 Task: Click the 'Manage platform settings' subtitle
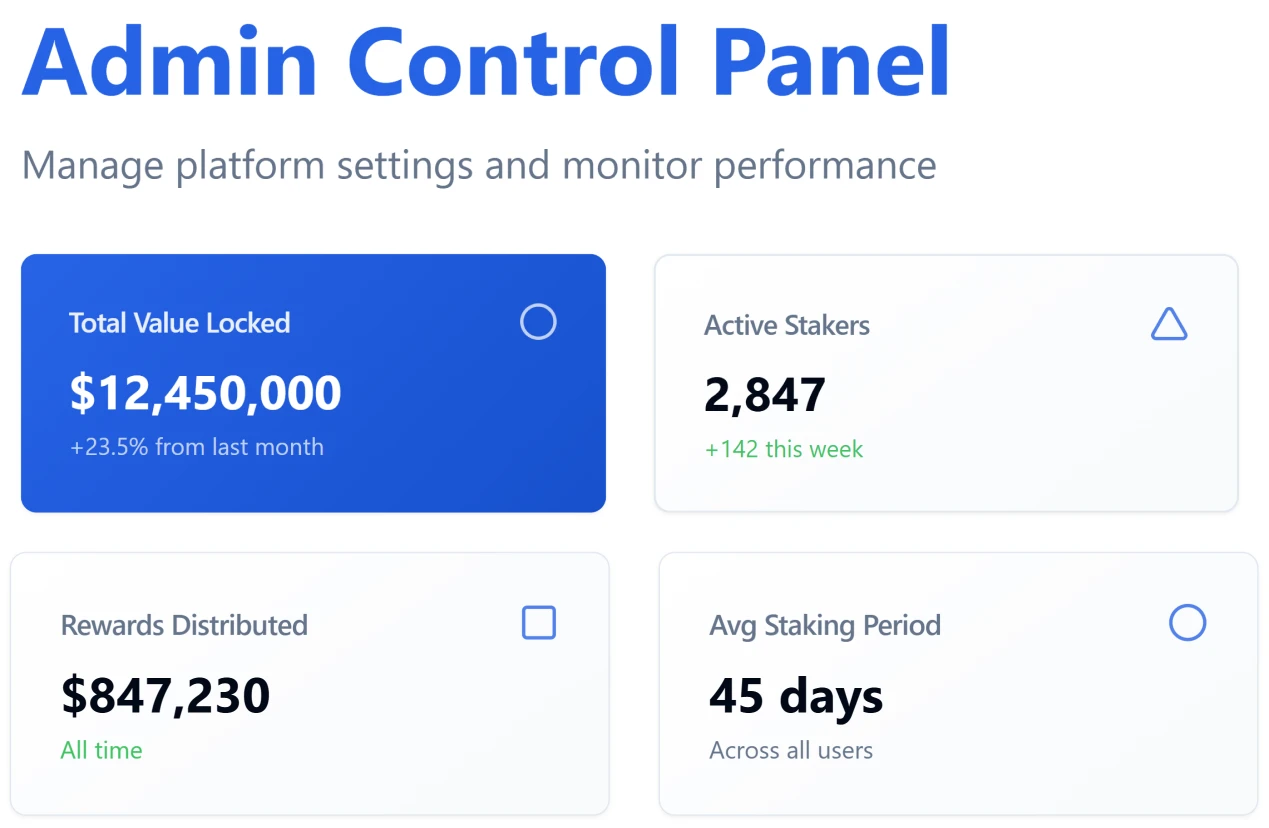478,165
